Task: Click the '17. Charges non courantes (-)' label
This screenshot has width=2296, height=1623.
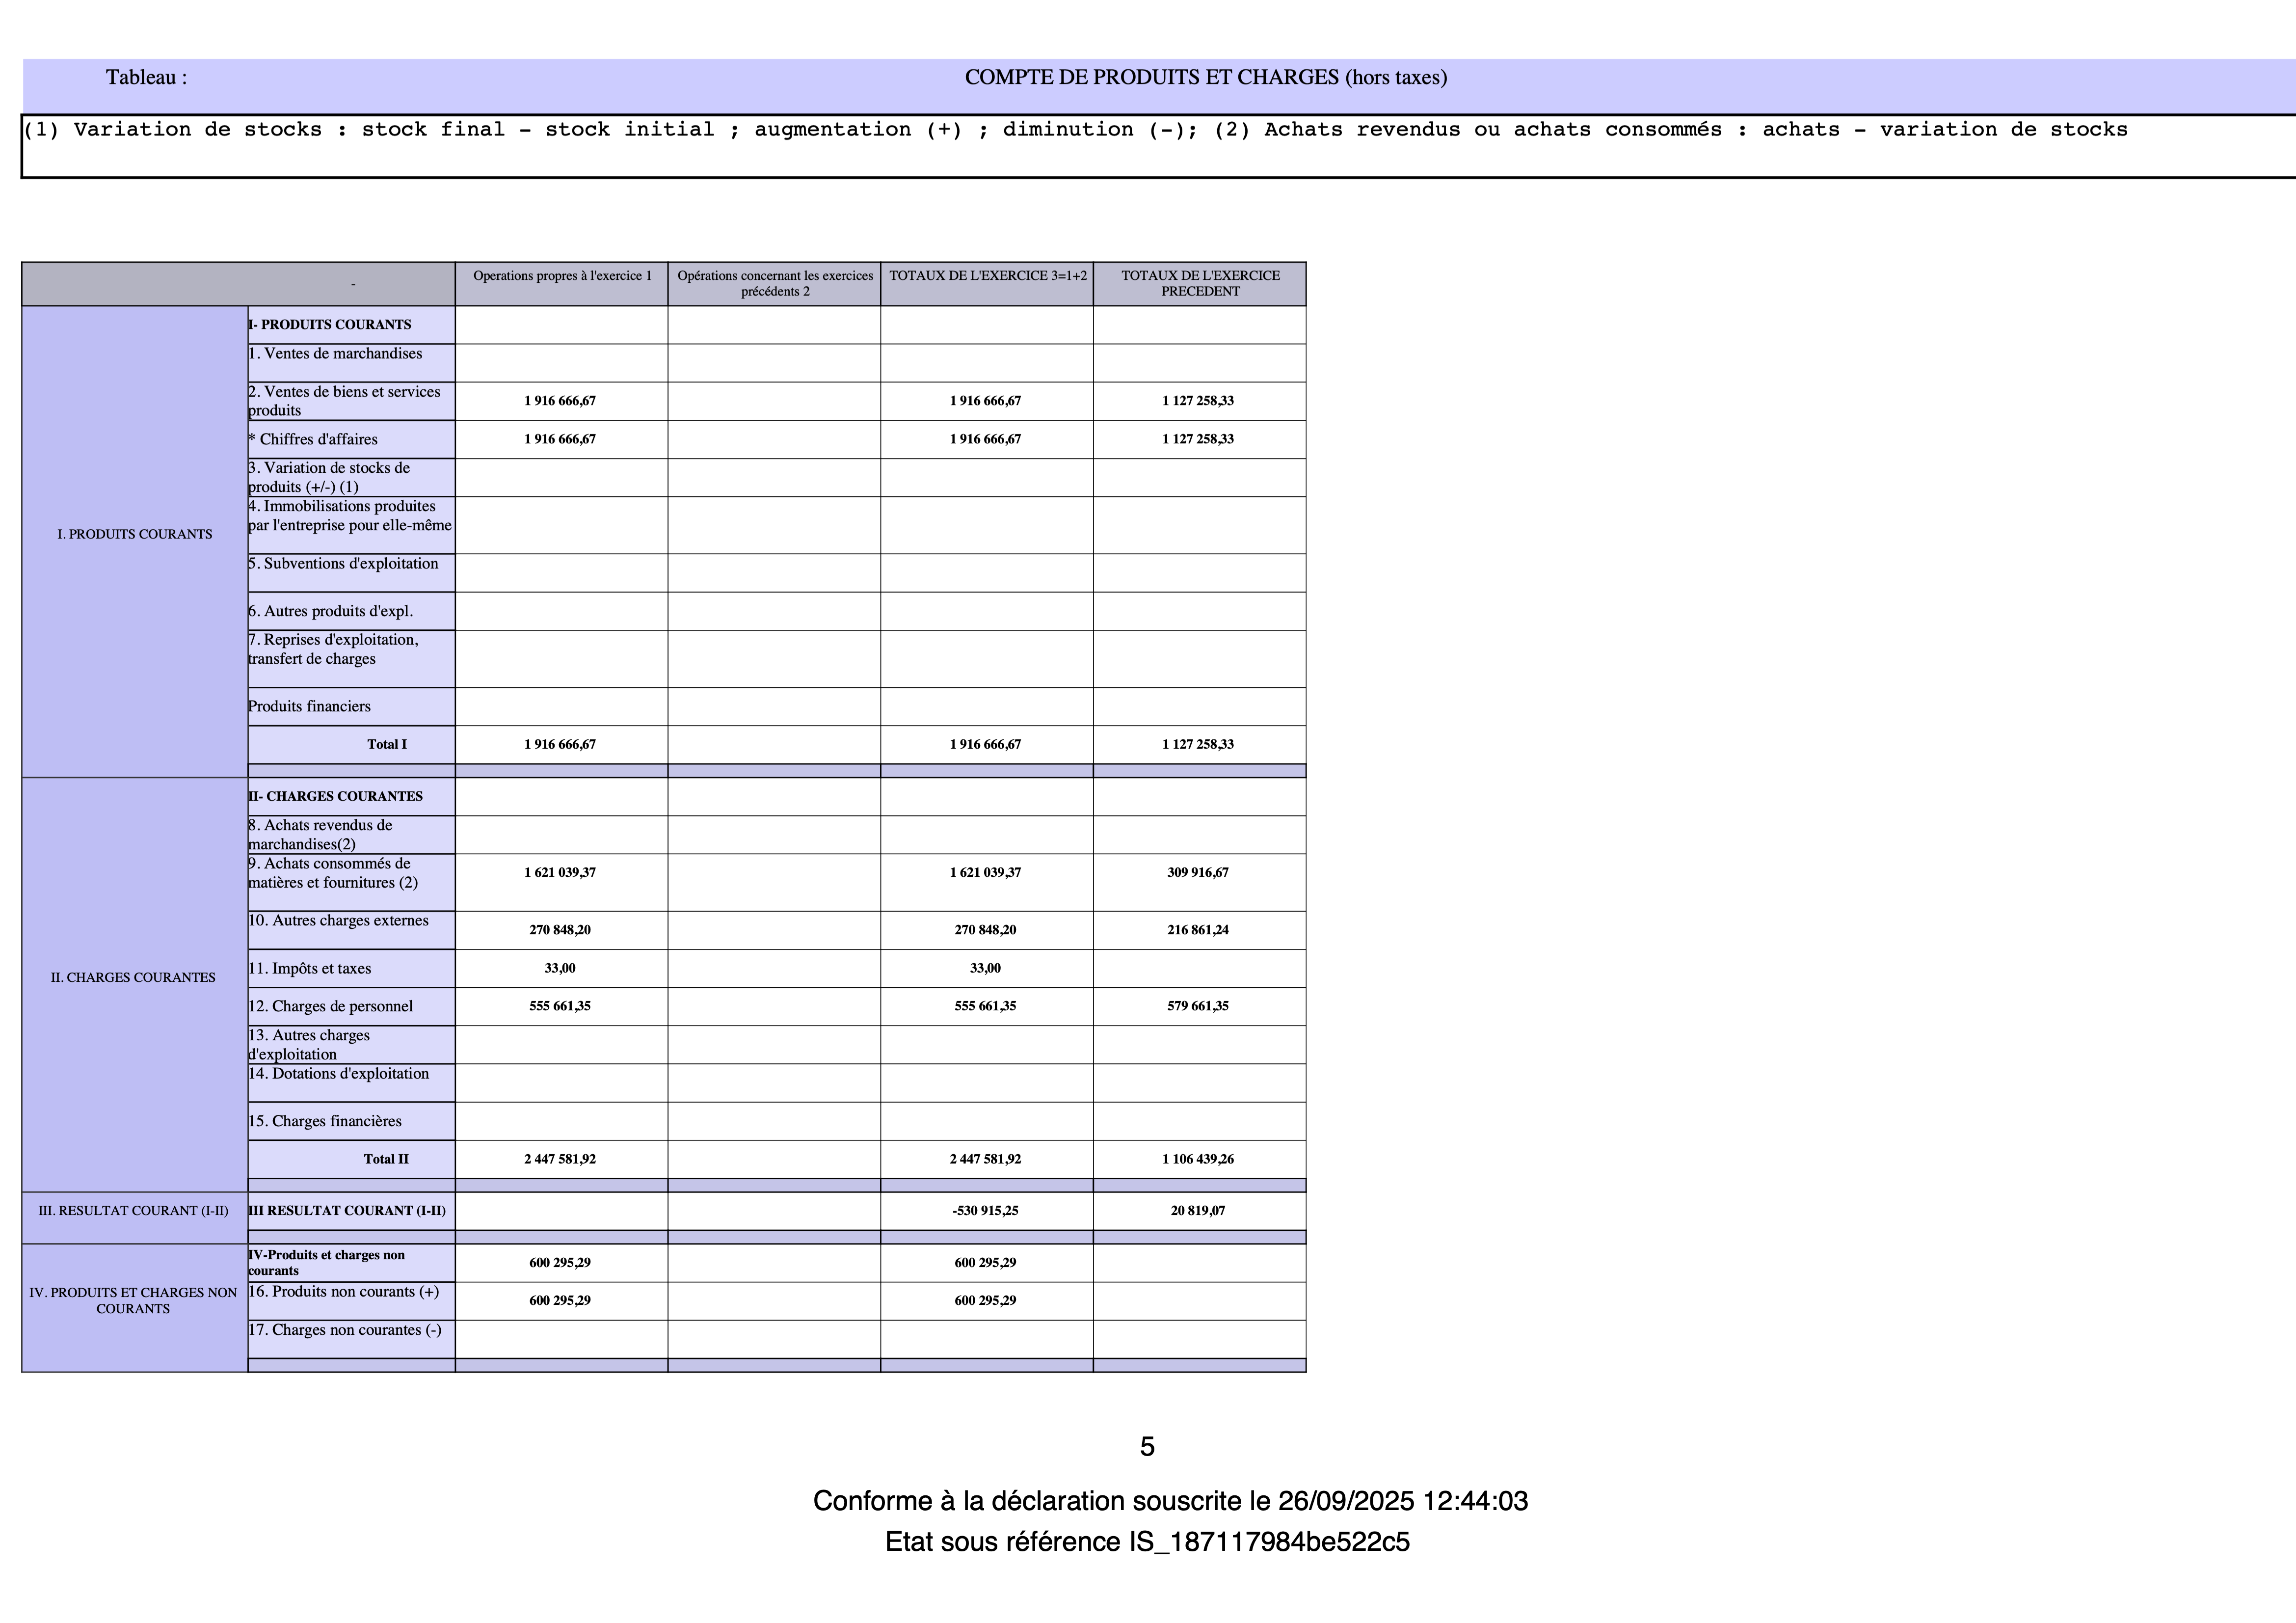Action: click(345, 1330)
